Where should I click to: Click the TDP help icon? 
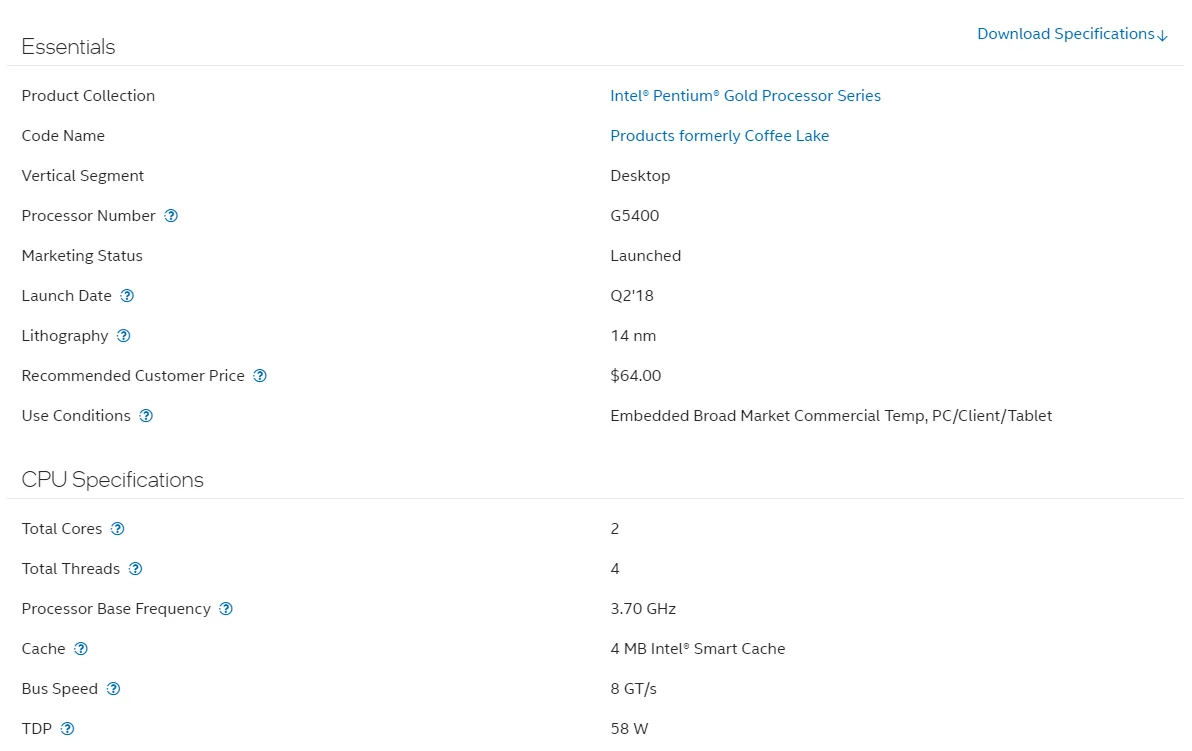point(68,729)
